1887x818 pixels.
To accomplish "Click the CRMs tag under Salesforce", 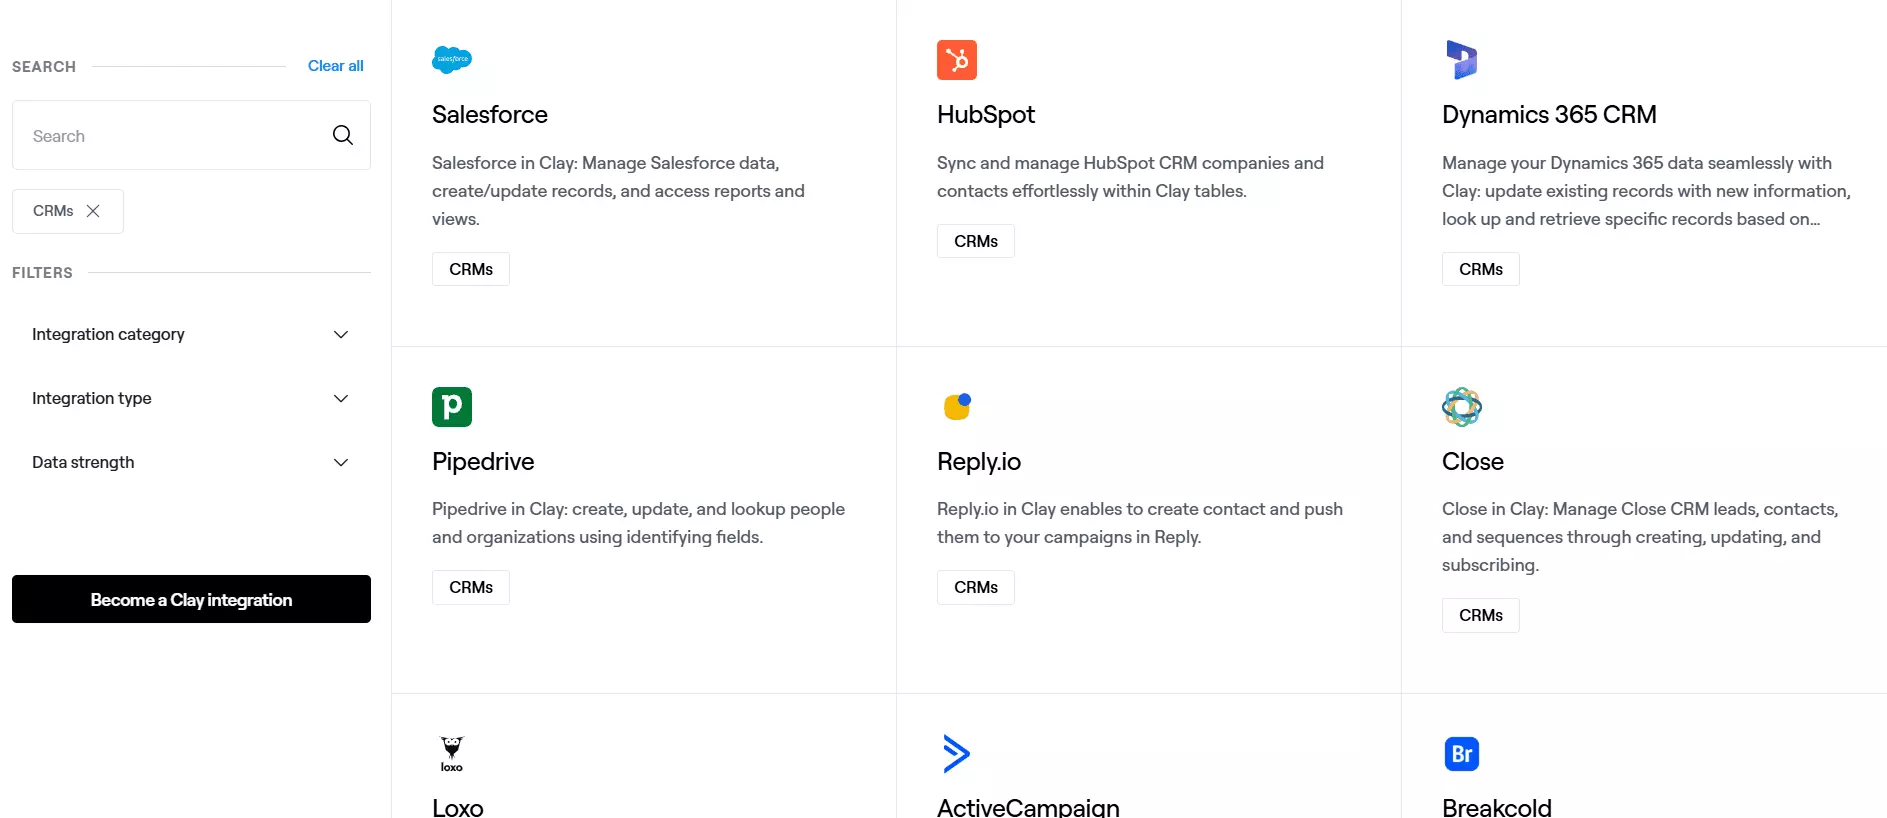I will click(470, 268).
